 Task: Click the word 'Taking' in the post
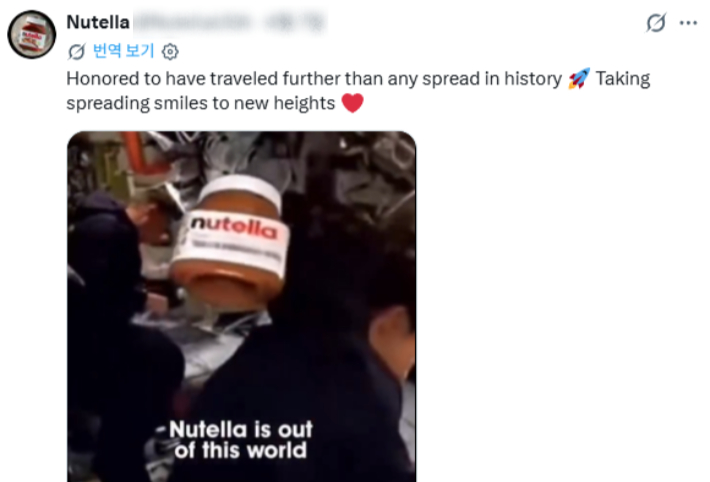623,79
